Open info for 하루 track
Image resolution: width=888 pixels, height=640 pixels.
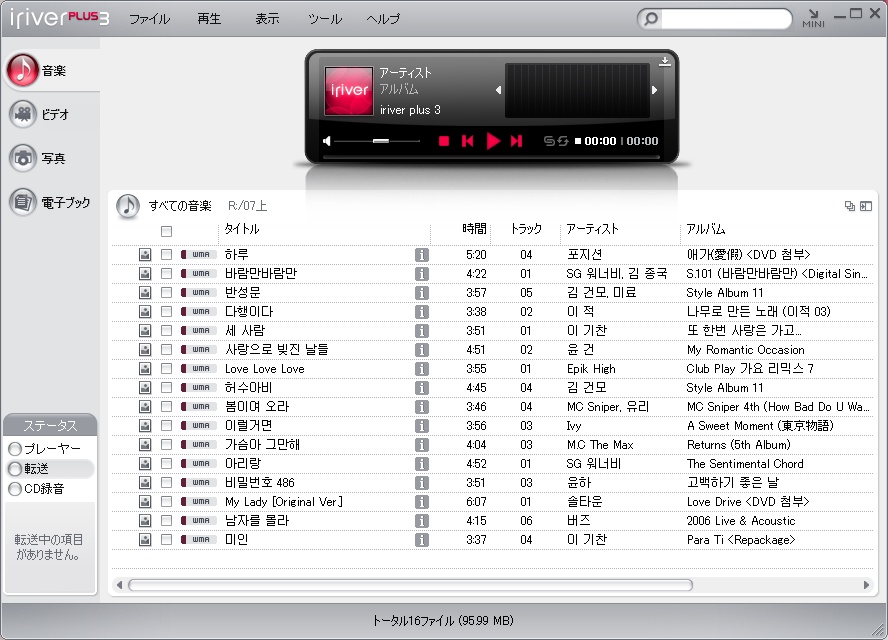421,255
